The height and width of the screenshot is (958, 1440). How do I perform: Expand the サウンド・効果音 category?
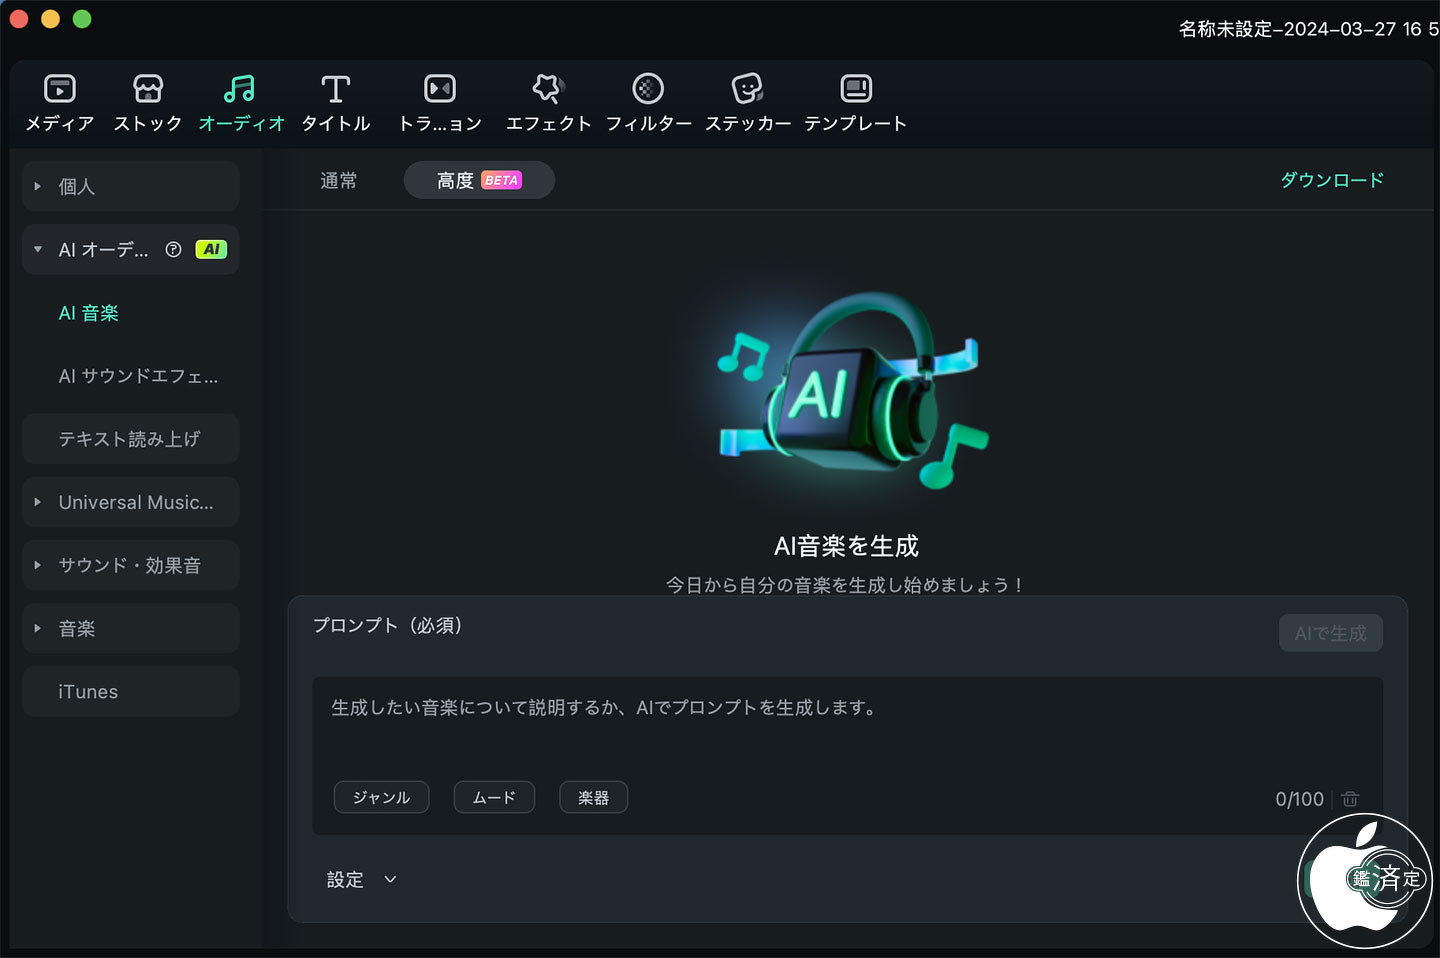tap(131, 565)
